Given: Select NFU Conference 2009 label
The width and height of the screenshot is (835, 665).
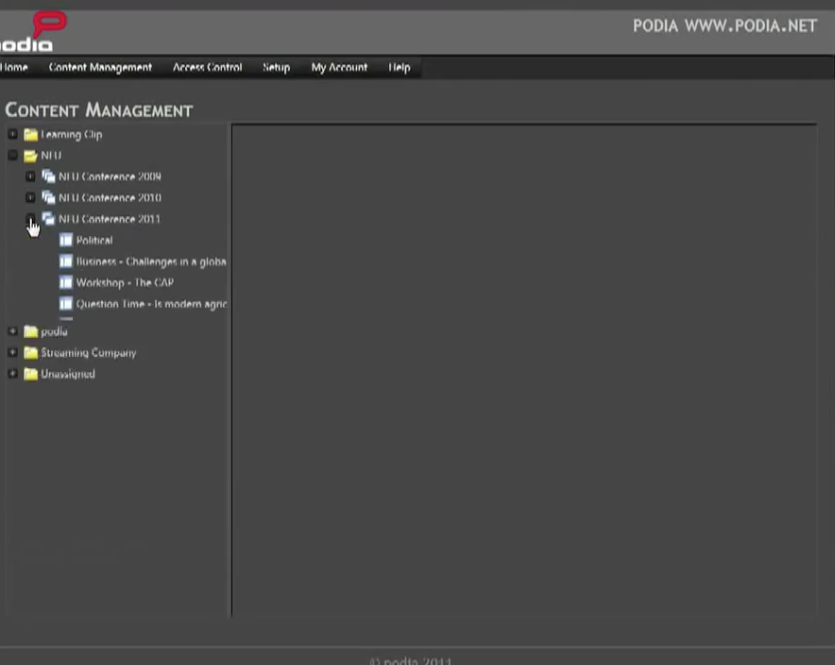Looking at the screenshot, I should click(110, 176).
